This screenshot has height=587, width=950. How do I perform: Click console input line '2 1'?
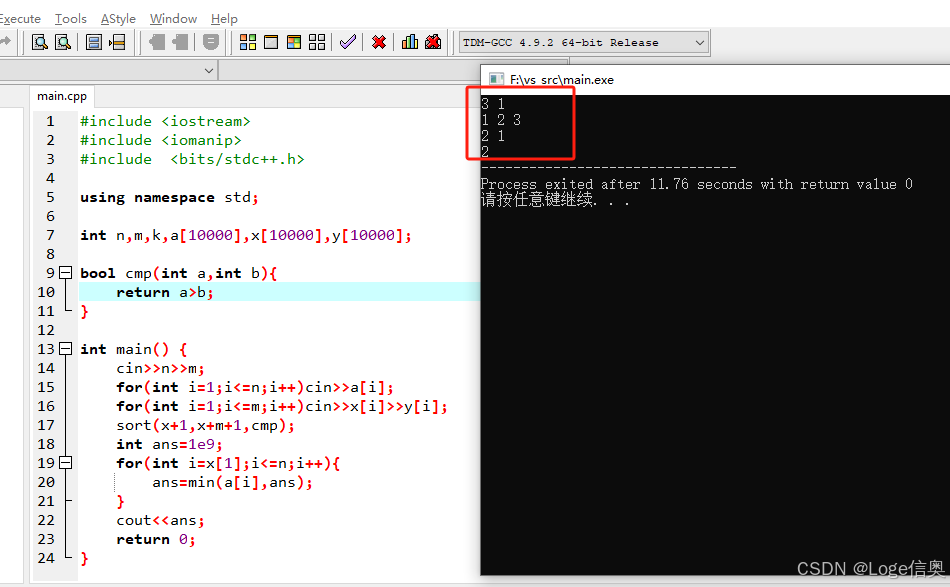tap(493, 136)
